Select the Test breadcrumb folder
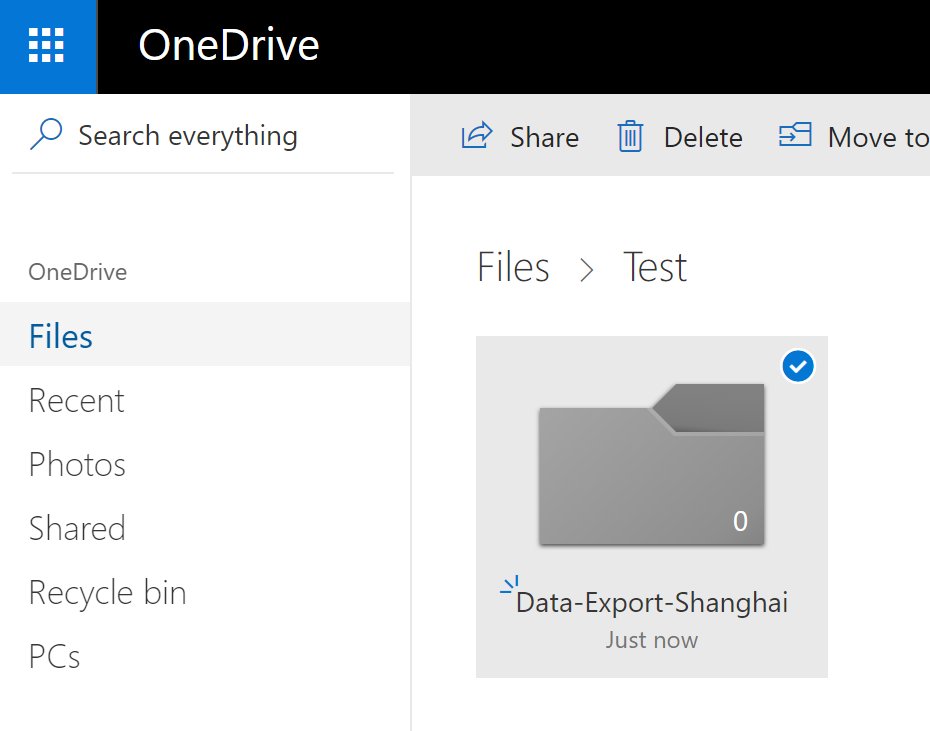 (655, 268)
